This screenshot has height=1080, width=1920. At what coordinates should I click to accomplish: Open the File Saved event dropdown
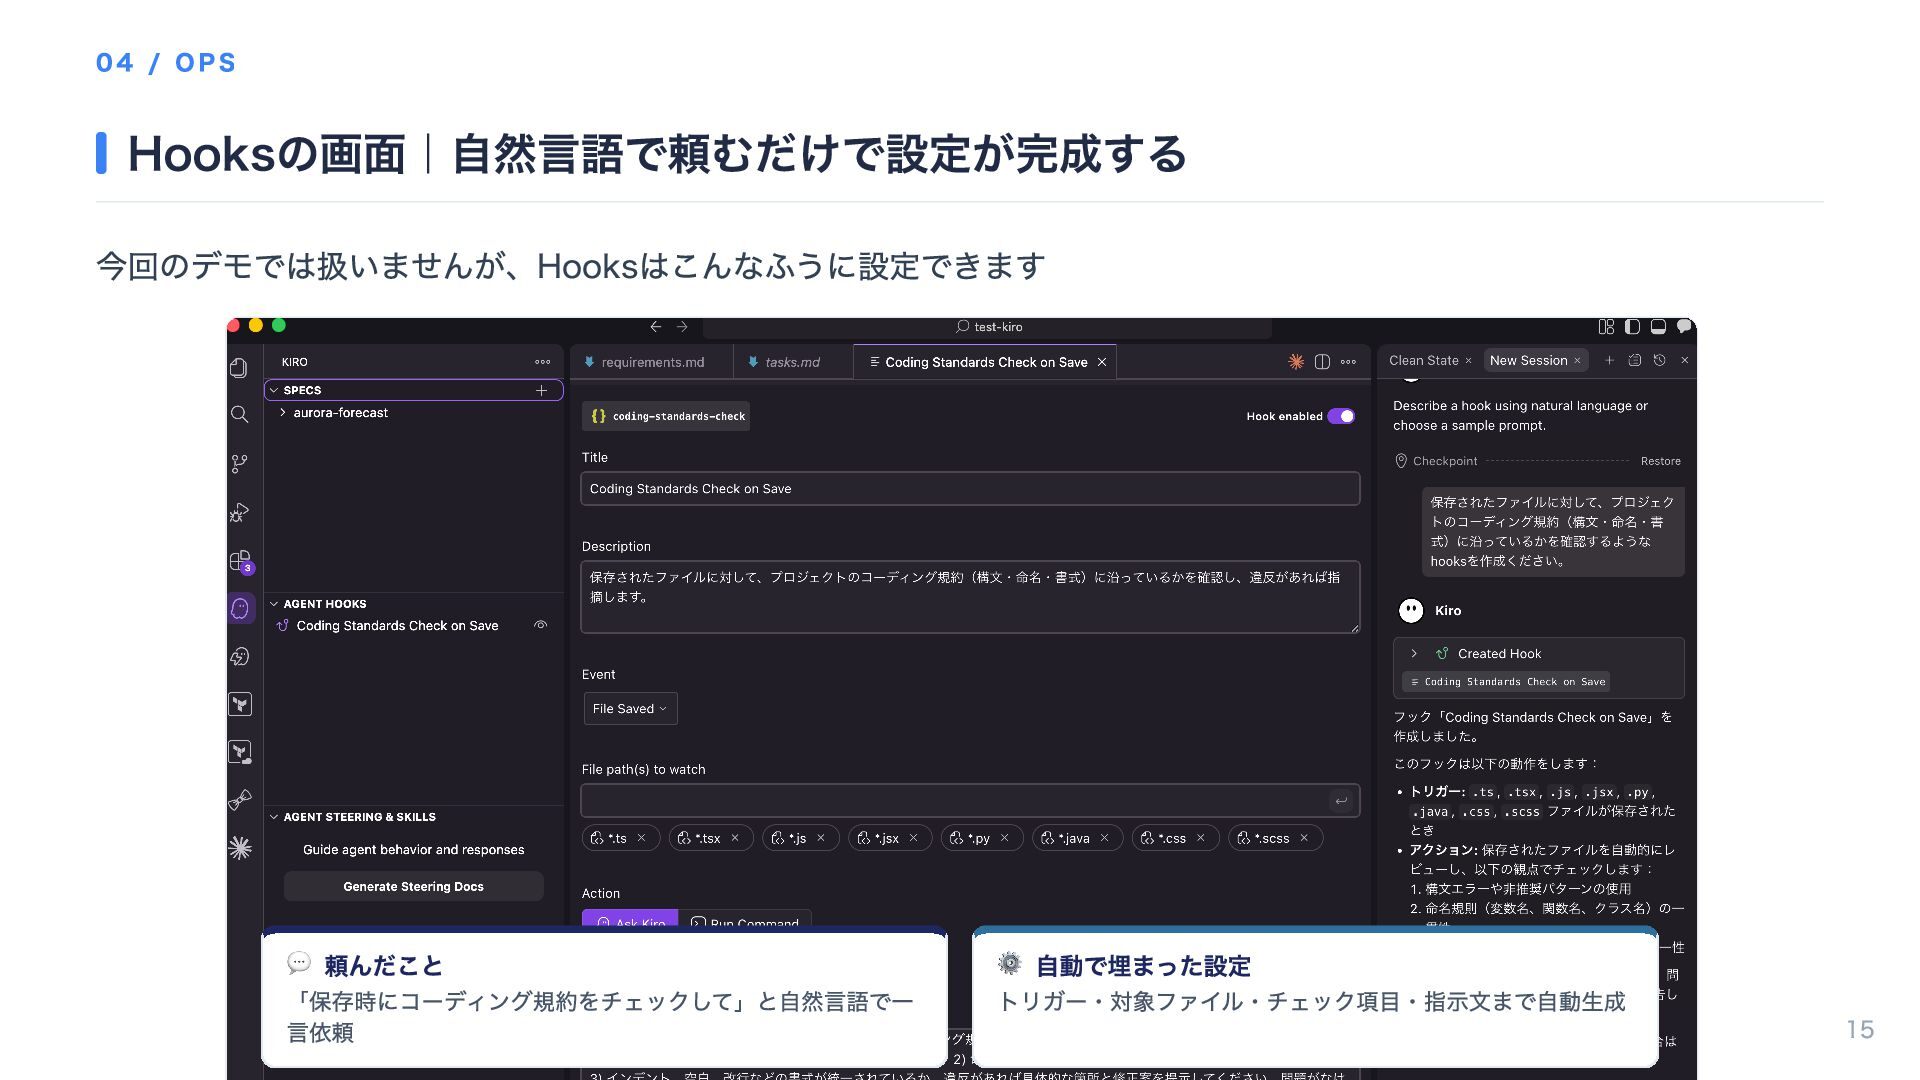coord(630,709)
